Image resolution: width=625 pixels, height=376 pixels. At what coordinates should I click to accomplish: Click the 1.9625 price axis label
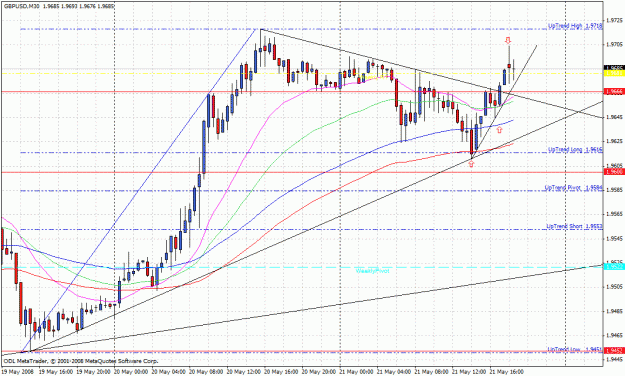[615, 141]
